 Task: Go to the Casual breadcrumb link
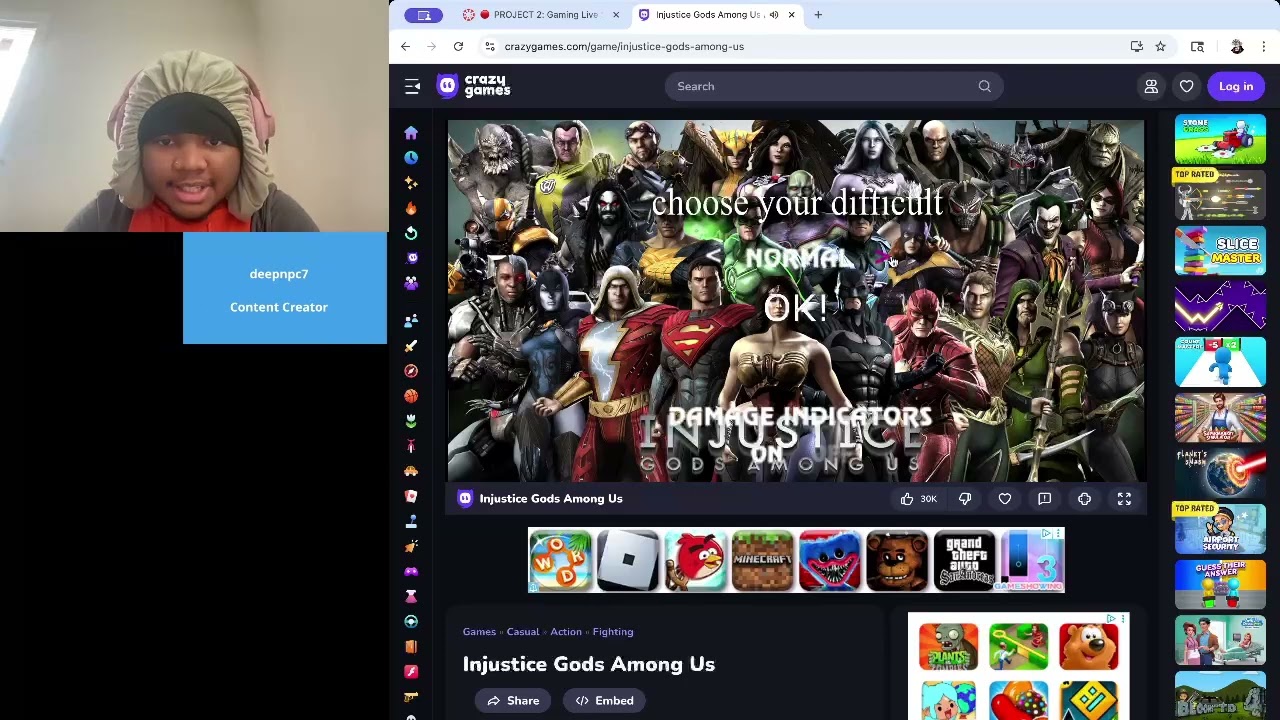522,631
